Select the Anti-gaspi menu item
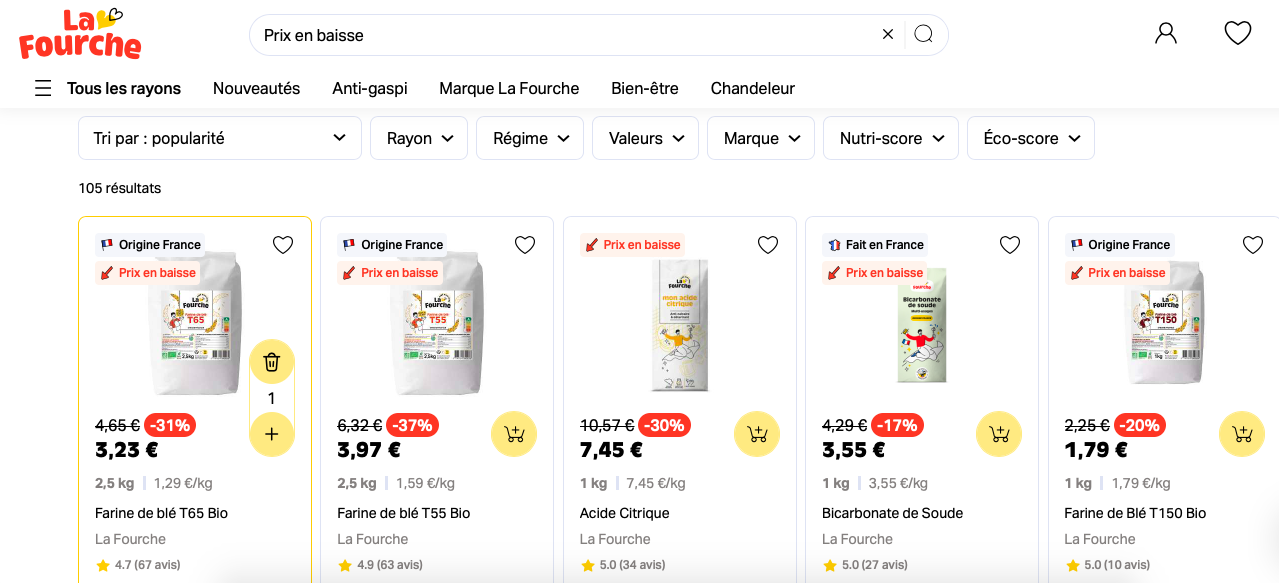The height and width of the screenshot is (583, 1279). pyautogui.click(x=369, y=88)
